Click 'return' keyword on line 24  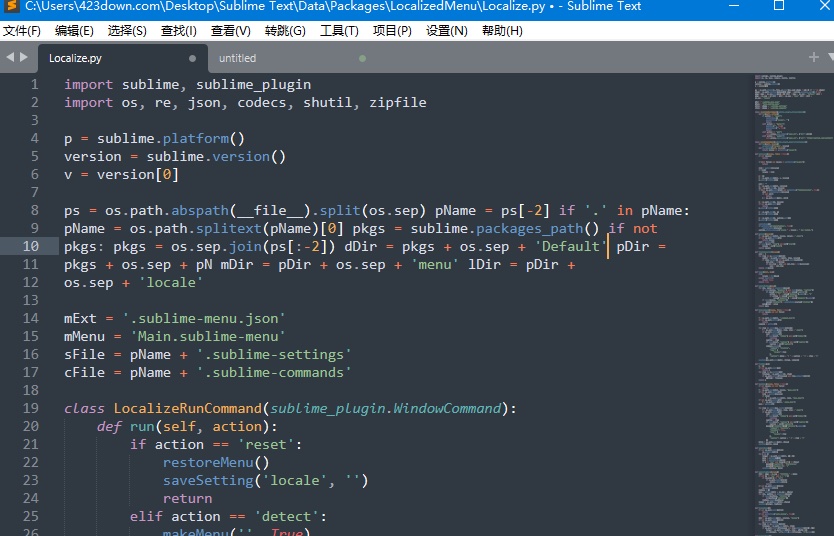click(x=187, y=498)
